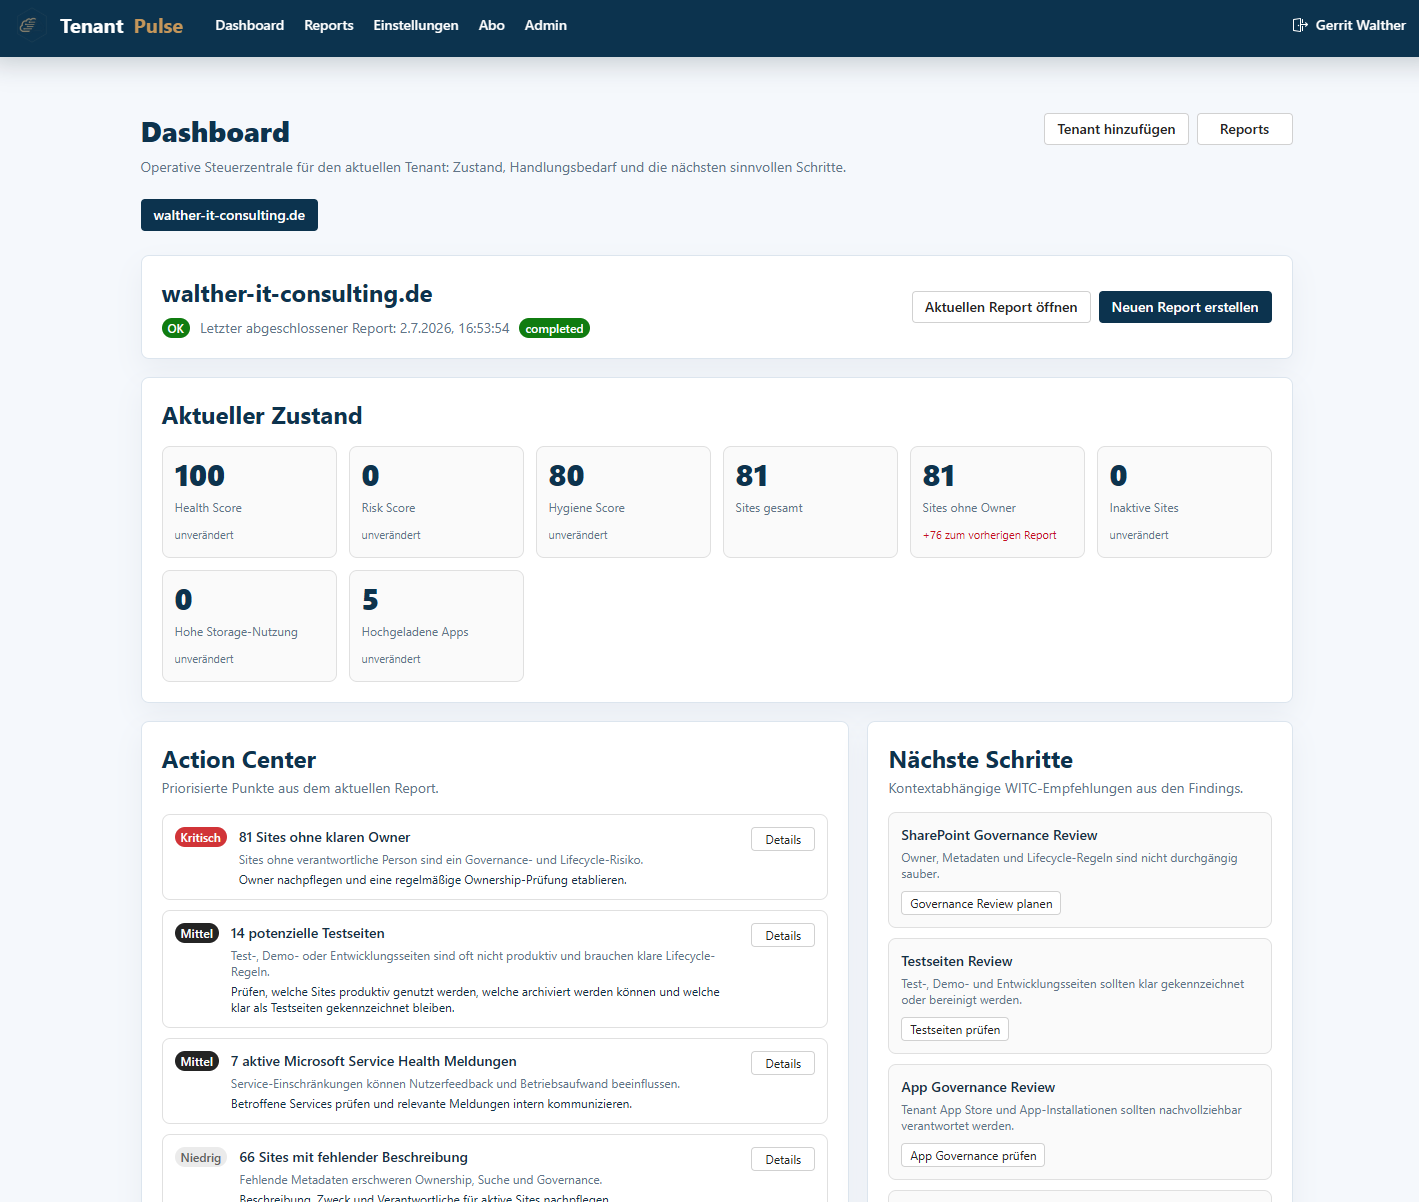Viewport: 1419px width, 1202px height.
Task: Open Details for Microsoft Service Health Meldungen
Action: coord(783,1063)
